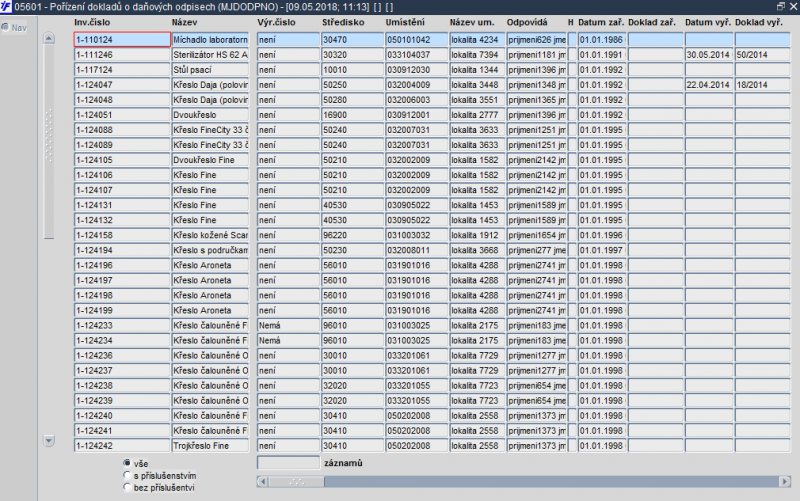This screenshot has height=501, width=800.
Task: Select the 's příslušenstvím' radio option
Action: [127, 475]
